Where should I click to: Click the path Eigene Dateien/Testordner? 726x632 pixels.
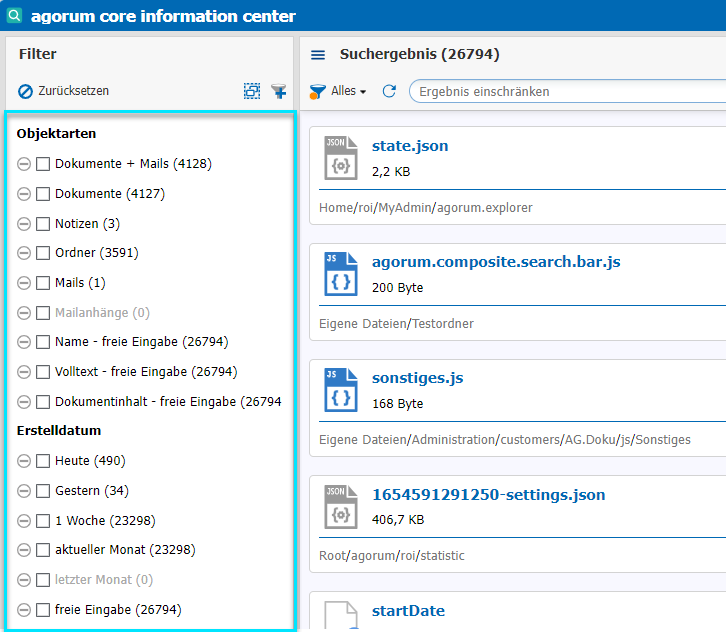pos(396,324)
